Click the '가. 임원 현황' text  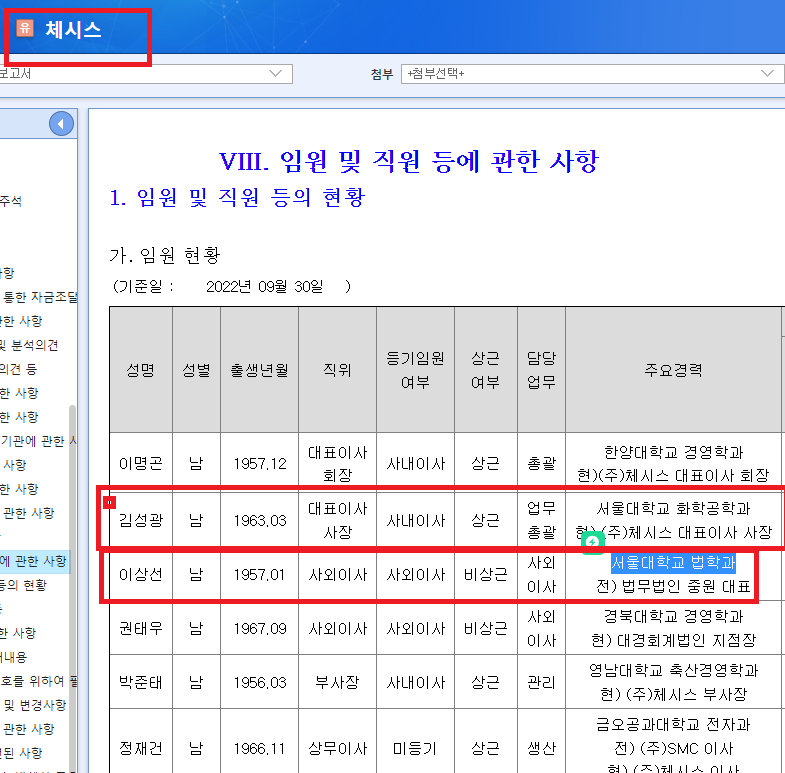[165, 255]
